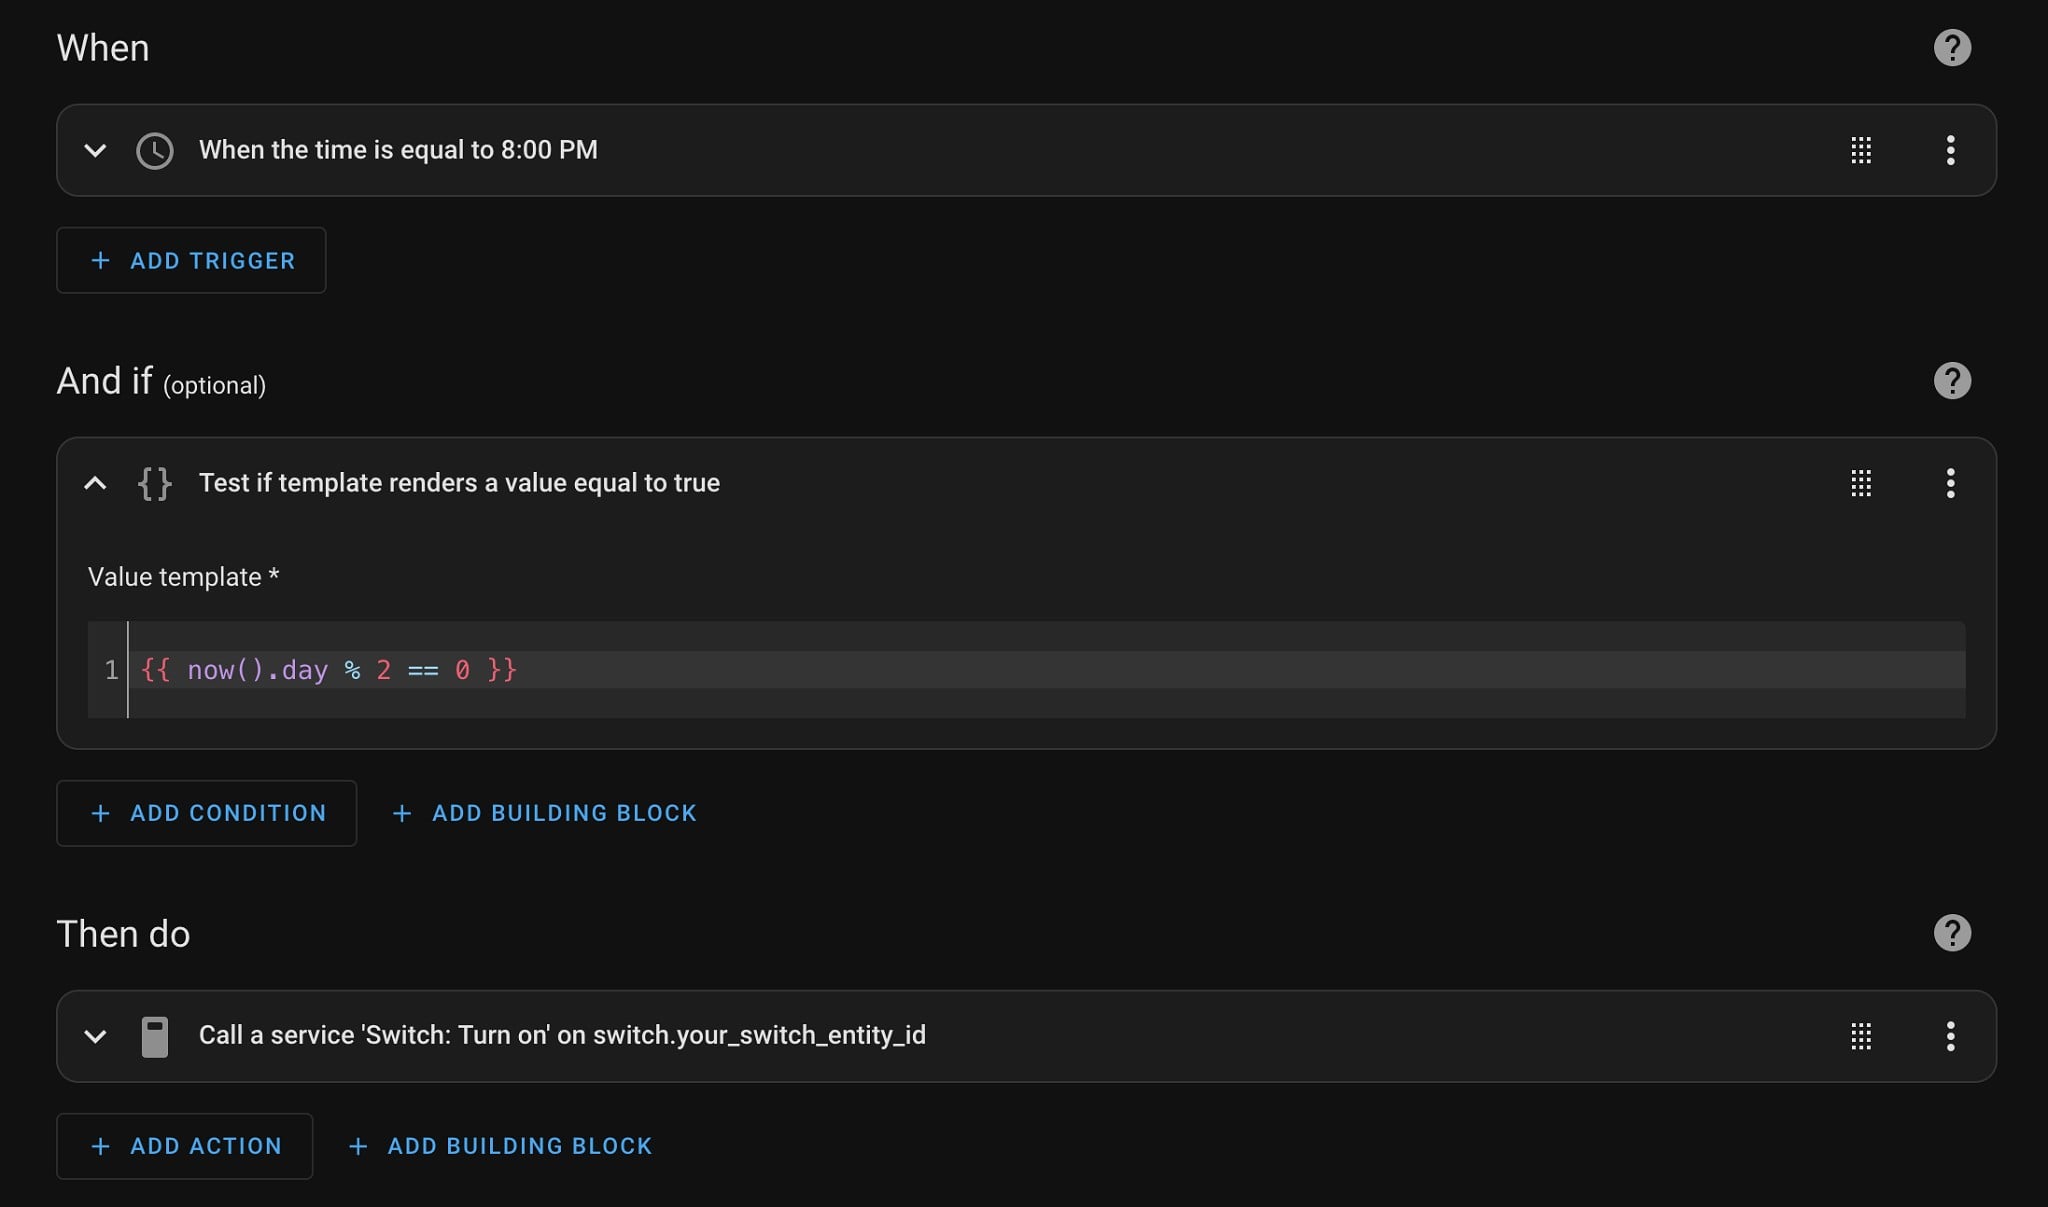2048x1207 pixels.
Task: Expand the 8:00 PM time trigger
Action: tap(95, 151)
